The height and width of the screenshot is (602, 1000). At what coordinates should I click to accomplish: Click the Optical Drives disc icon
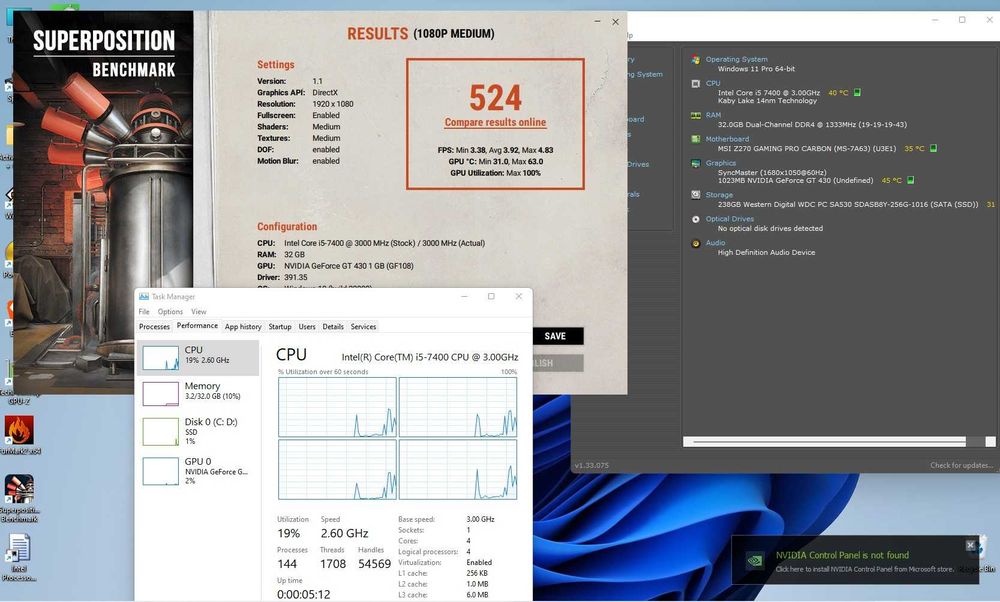coord(695,219)
